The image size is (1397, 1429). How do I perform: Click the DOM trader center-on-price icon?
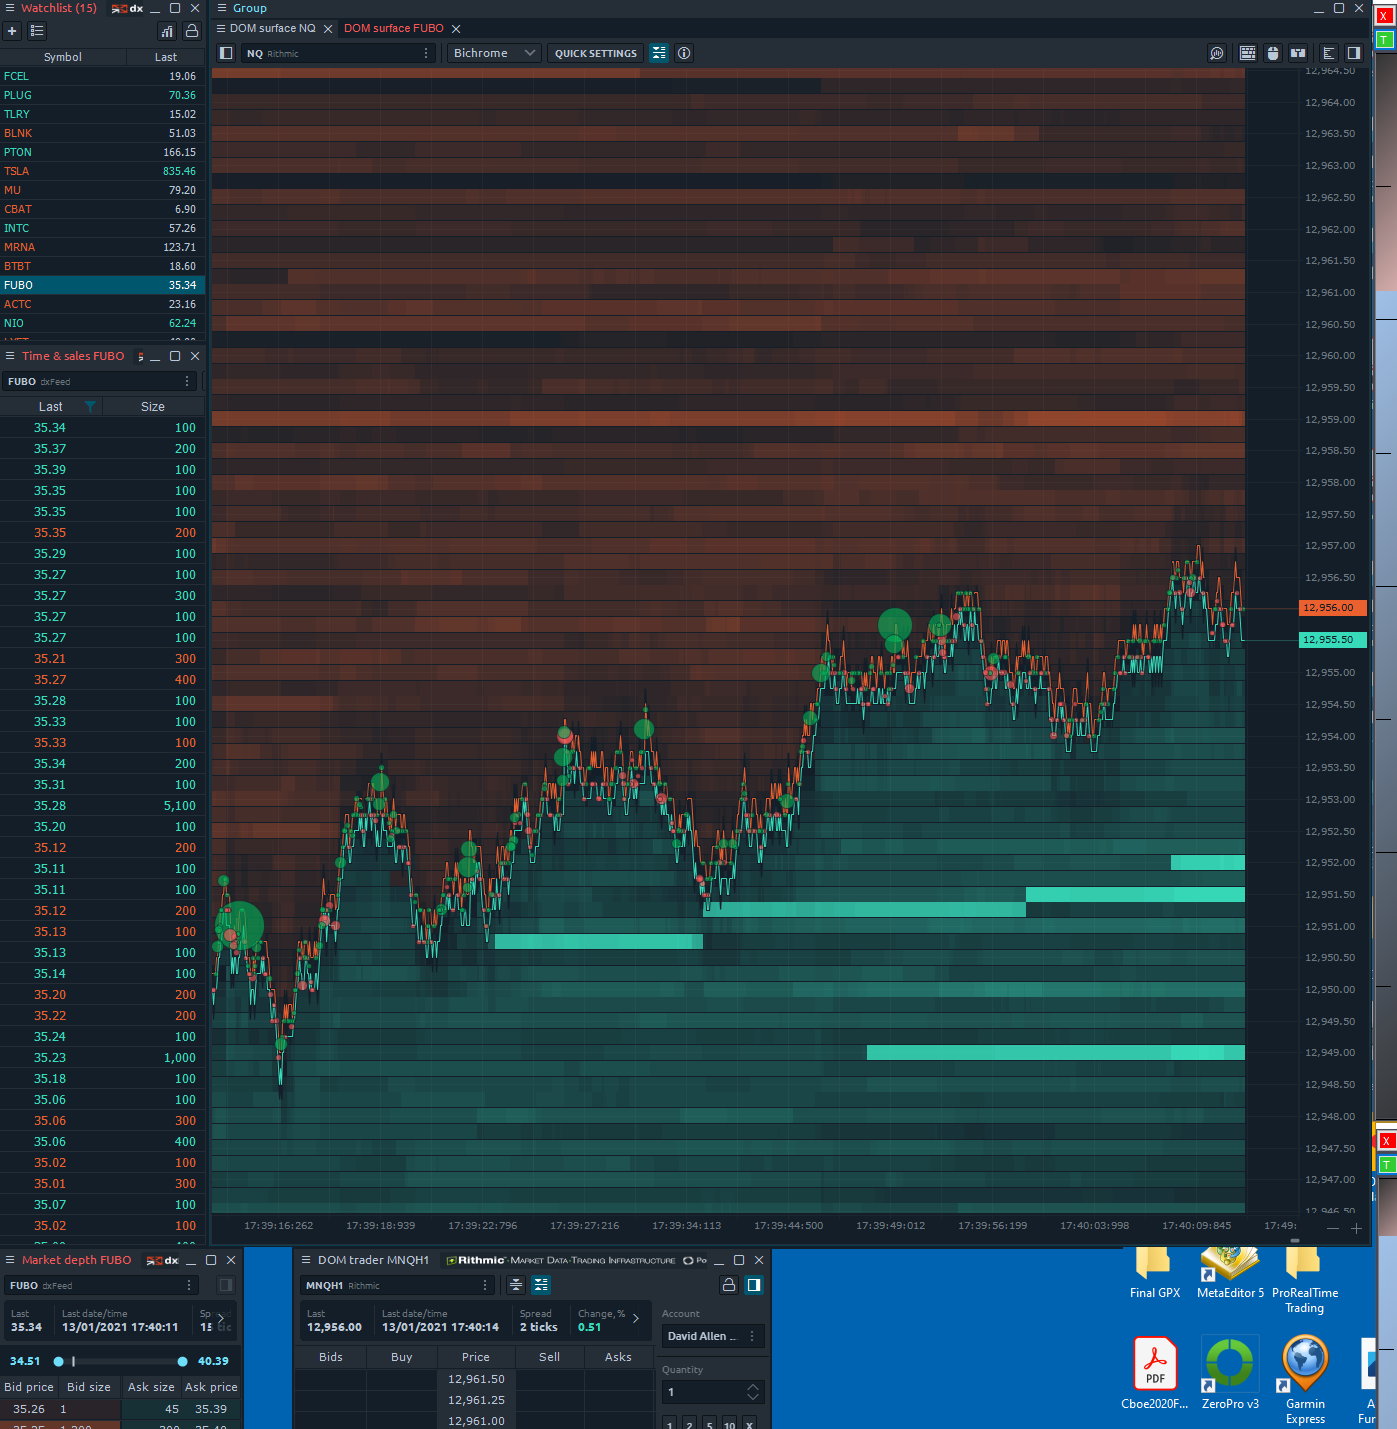click(x=516, y=1285)
